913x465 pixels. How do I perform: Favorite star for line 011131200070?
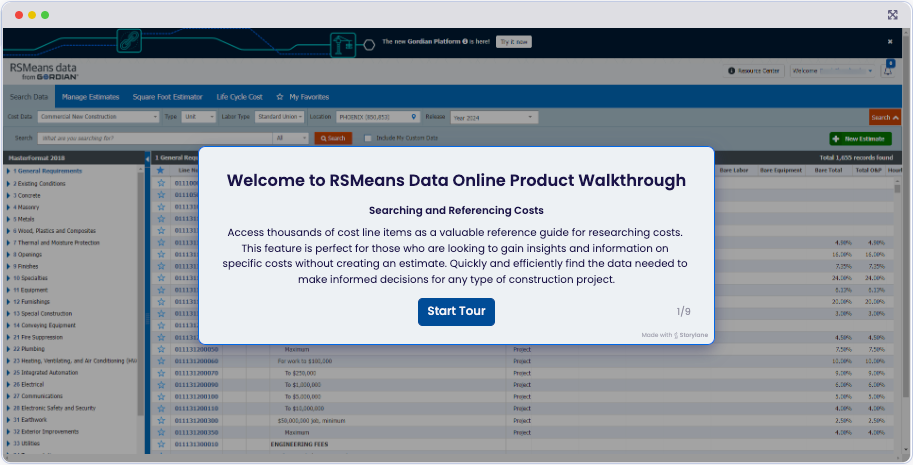coord(161,373)
